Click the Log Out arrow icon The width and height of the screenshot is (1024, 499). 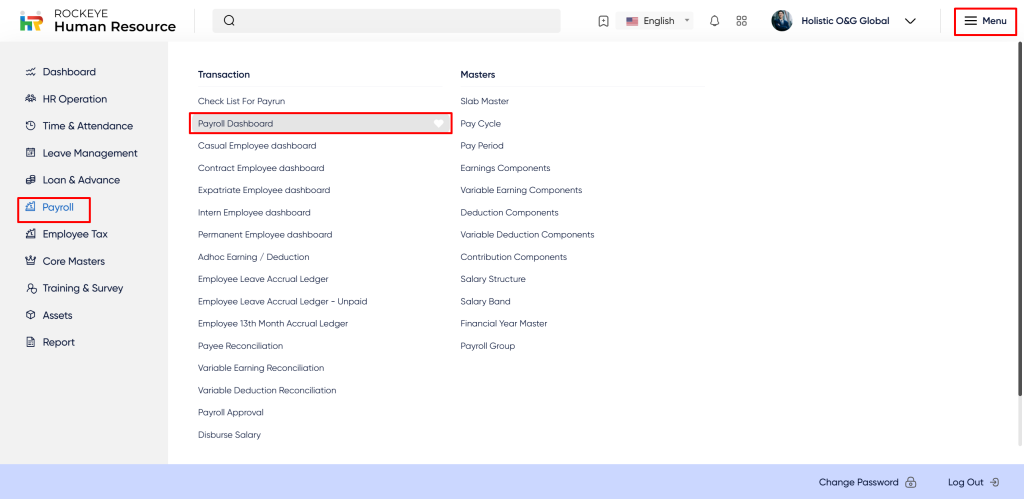coord(994,482)
